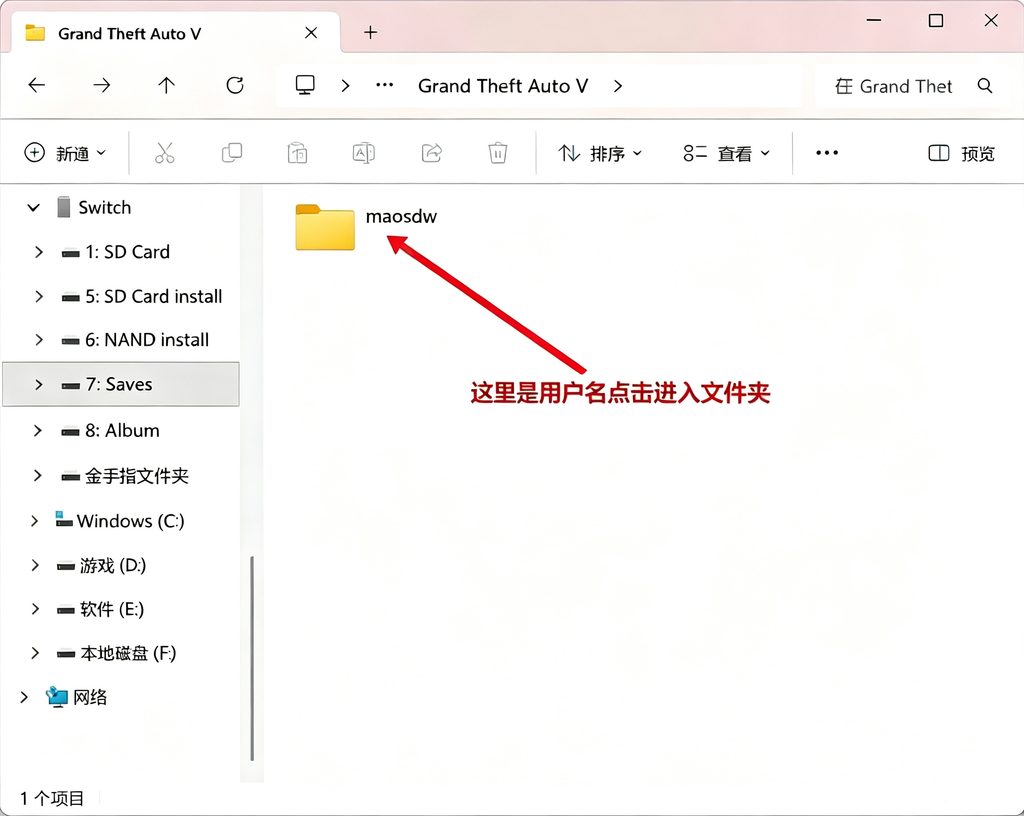Viewport: 1024px width, 816px height.
Task: Expand the 7: Saves node
Action: click(39, 384)
